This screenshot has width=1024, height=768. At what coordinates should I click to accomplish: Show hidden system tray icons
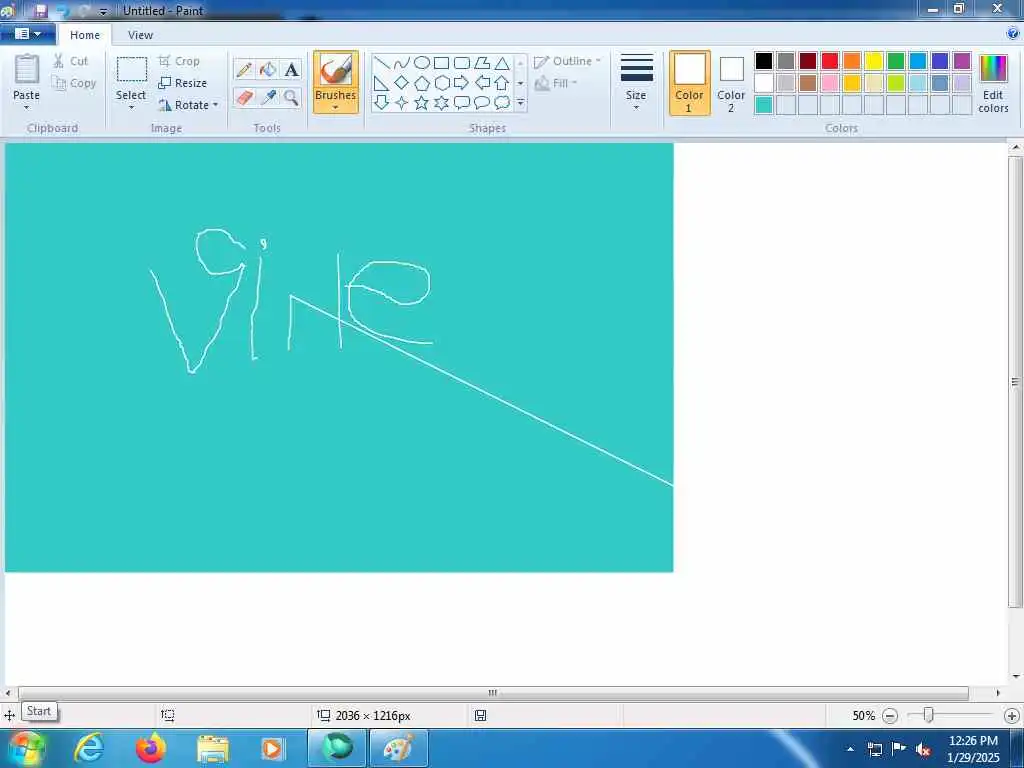click(x=850, y=749)
